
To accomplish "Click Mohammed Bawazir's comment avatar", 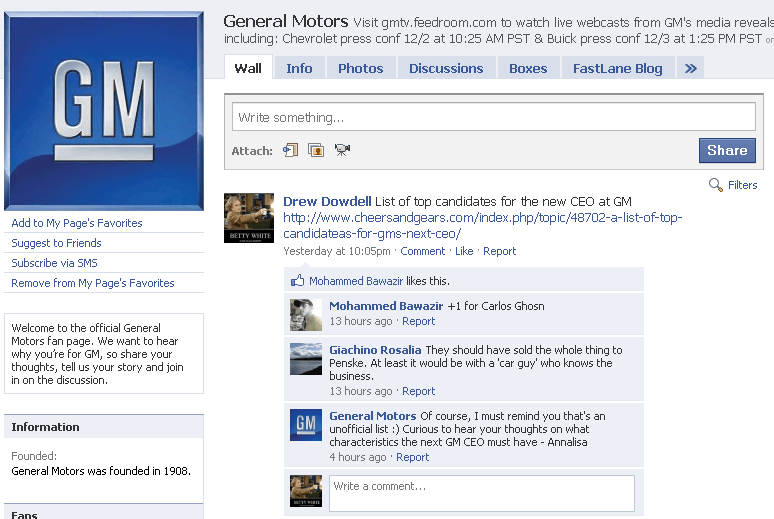I will (305, 314).
